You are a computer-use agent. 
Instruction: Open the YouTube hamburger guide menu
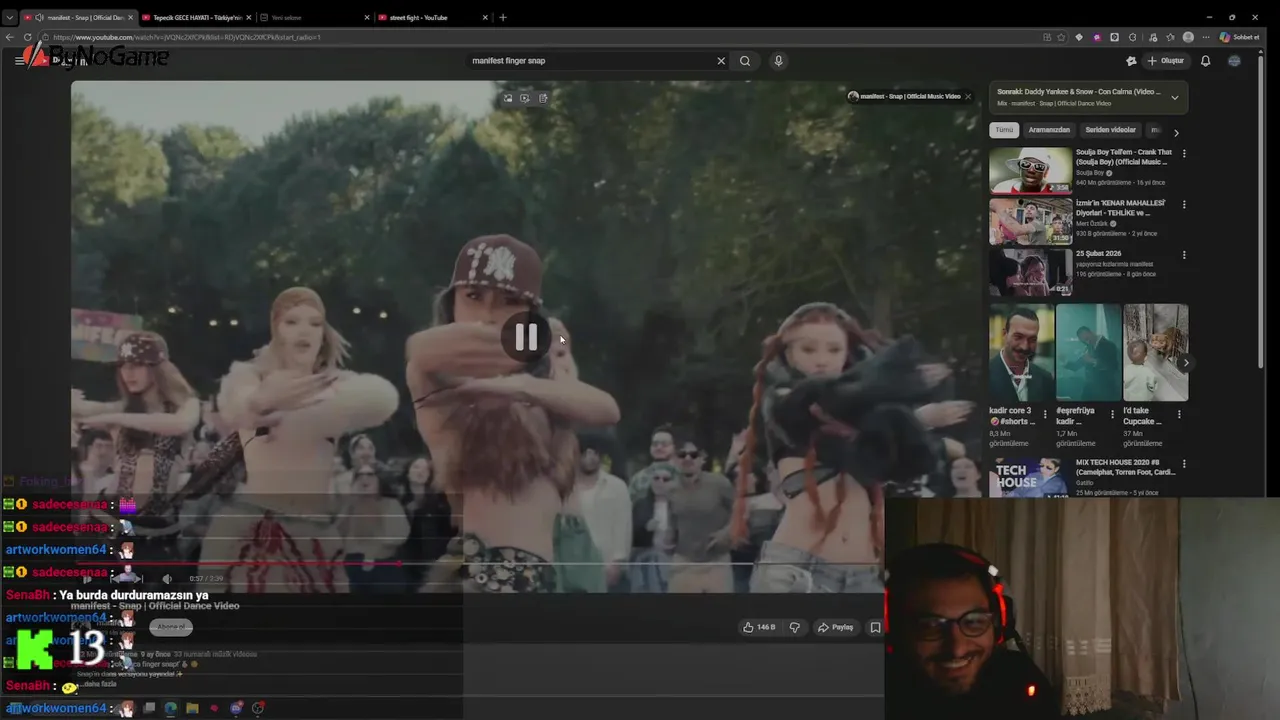pyautogui.click(x=19, y=61)
